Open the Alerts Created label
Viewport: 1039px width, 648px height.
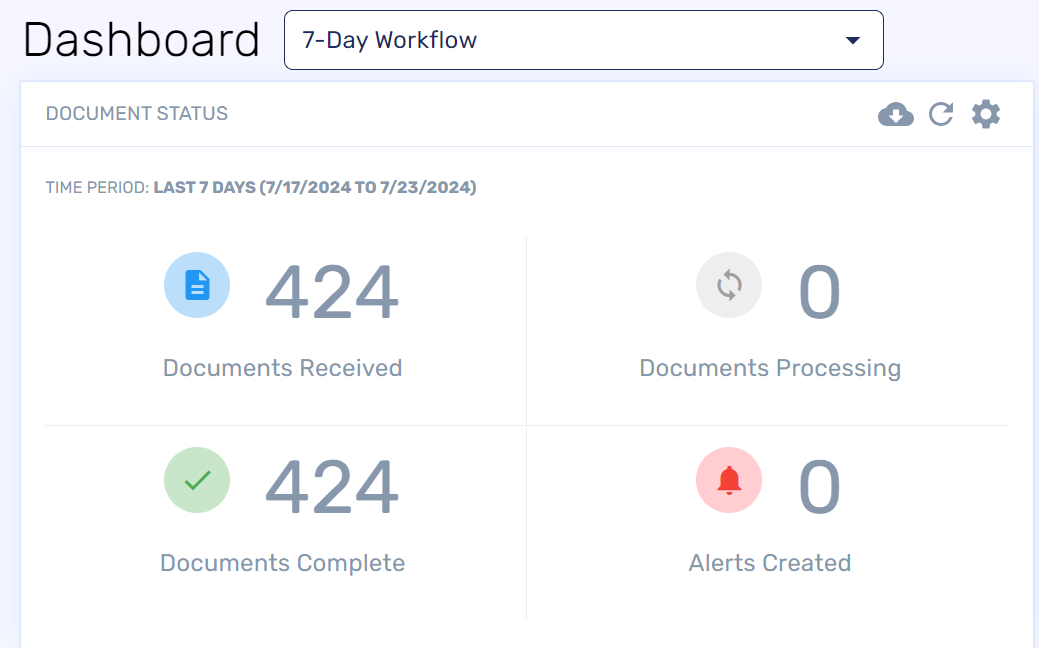point(770,563)
